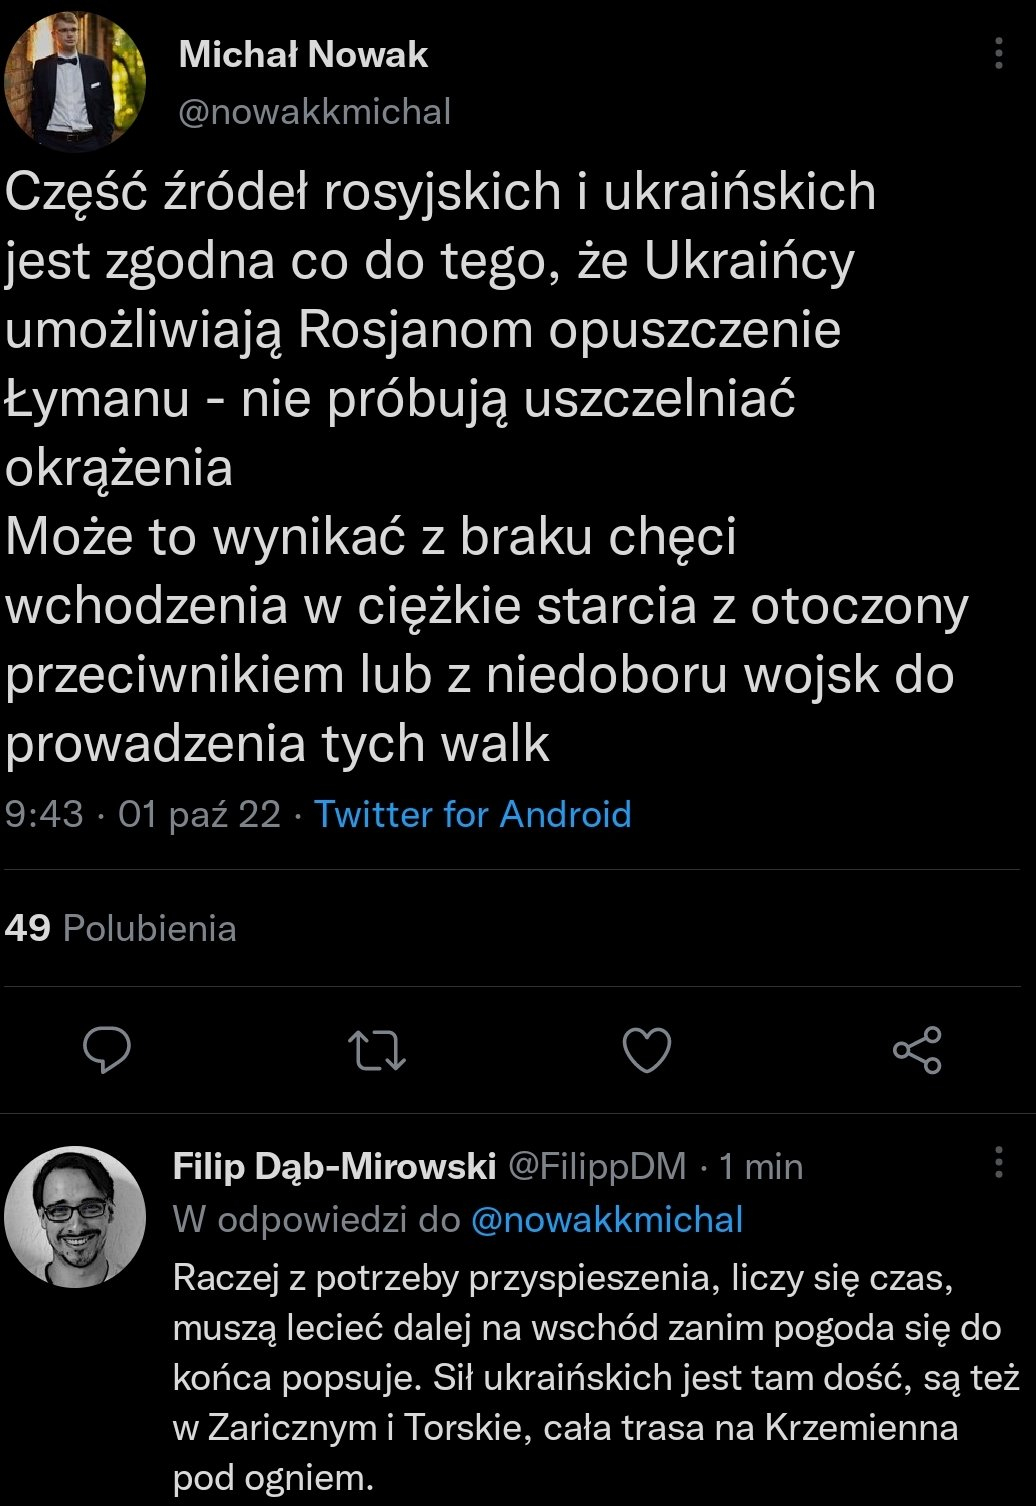View the 49 Polubienia likes list
Screen dimensions: 1036x1506
tap(120, 928)
